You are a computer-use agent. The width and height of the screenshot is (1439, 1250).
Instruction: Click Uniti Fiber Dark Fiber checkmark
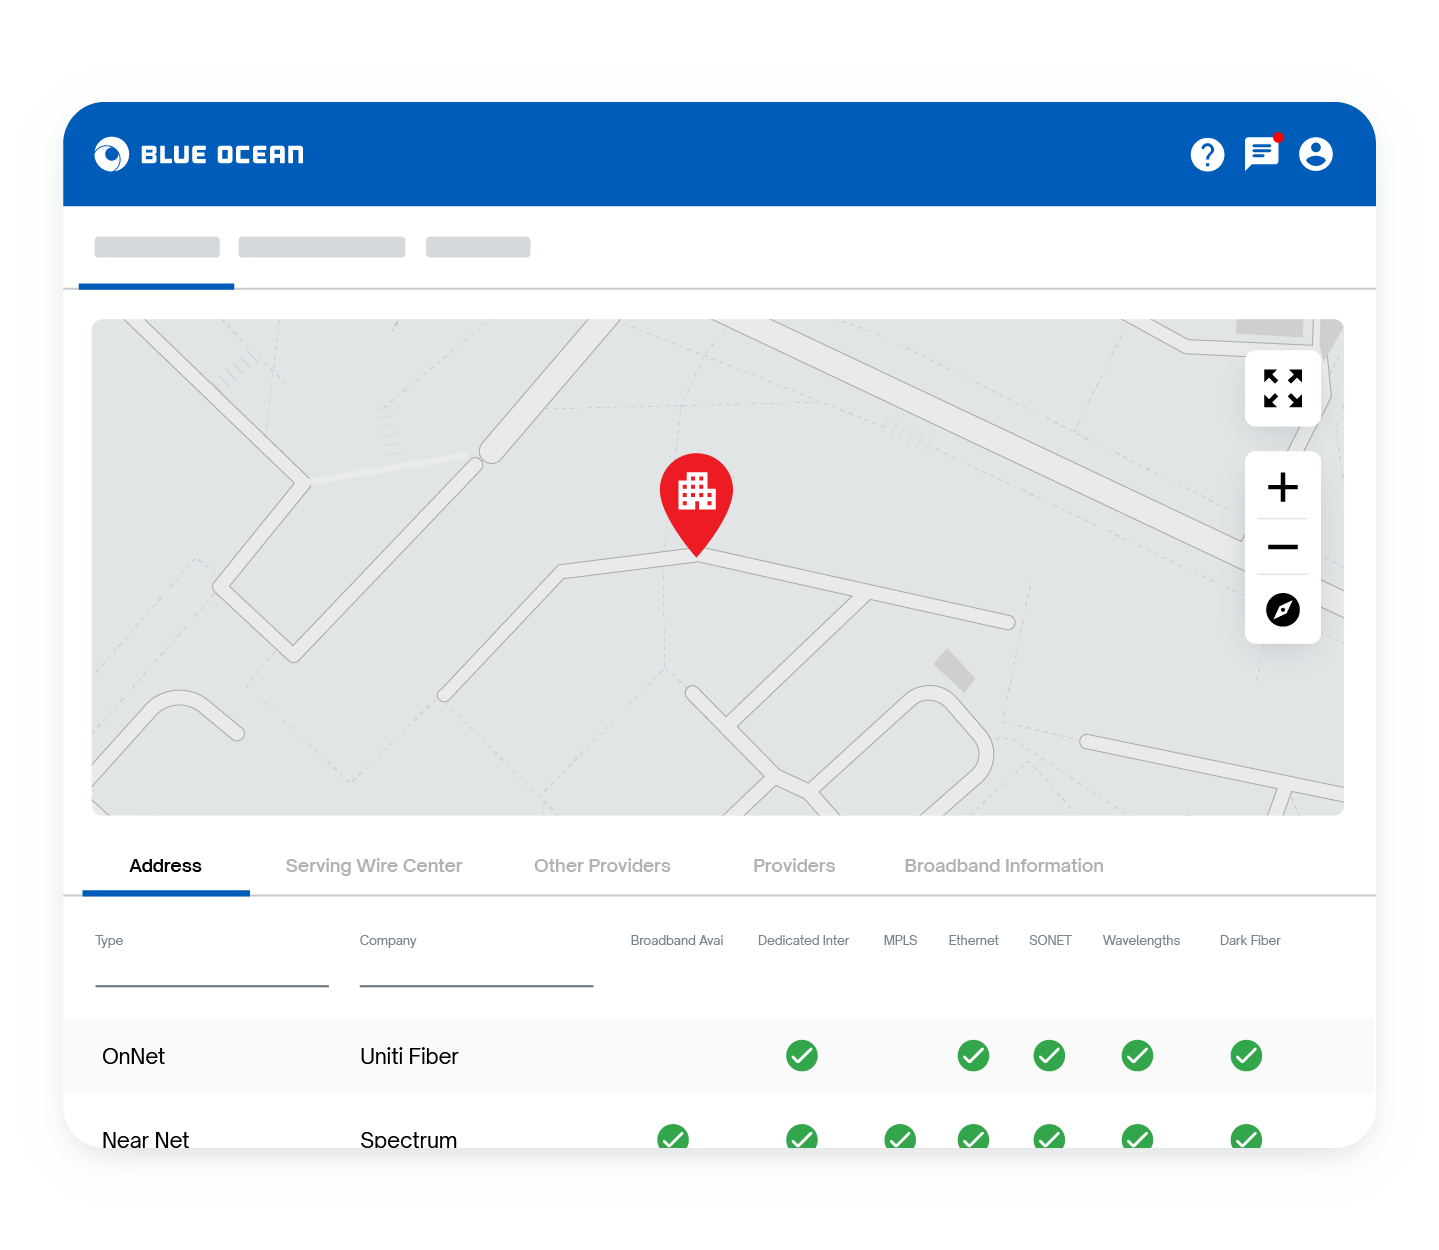point(1245,1055)
